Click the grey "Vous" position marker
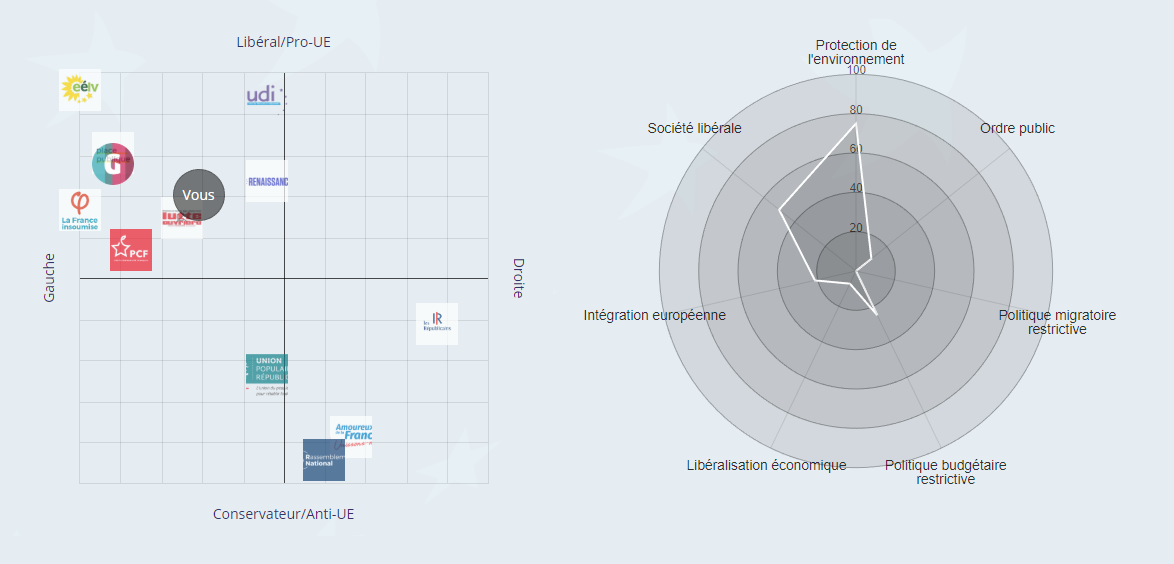Screen dimensions: 1174x564 pyautogui.click(x=199, y=195)
